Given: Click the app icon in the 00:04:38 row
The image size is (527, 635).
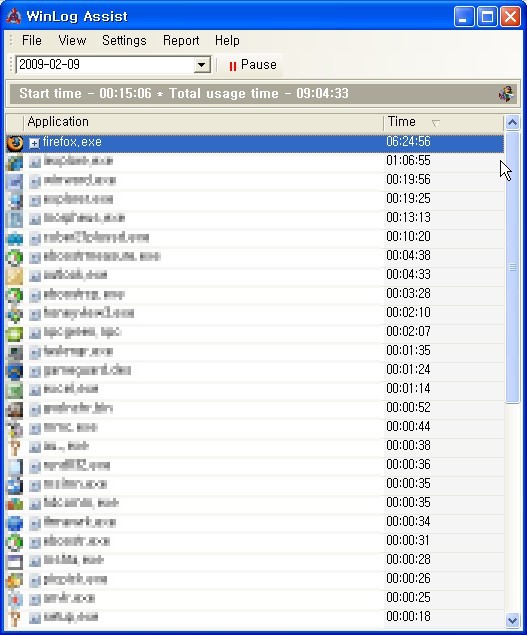Looking at the screenshot, I should [x=15, y=257].
